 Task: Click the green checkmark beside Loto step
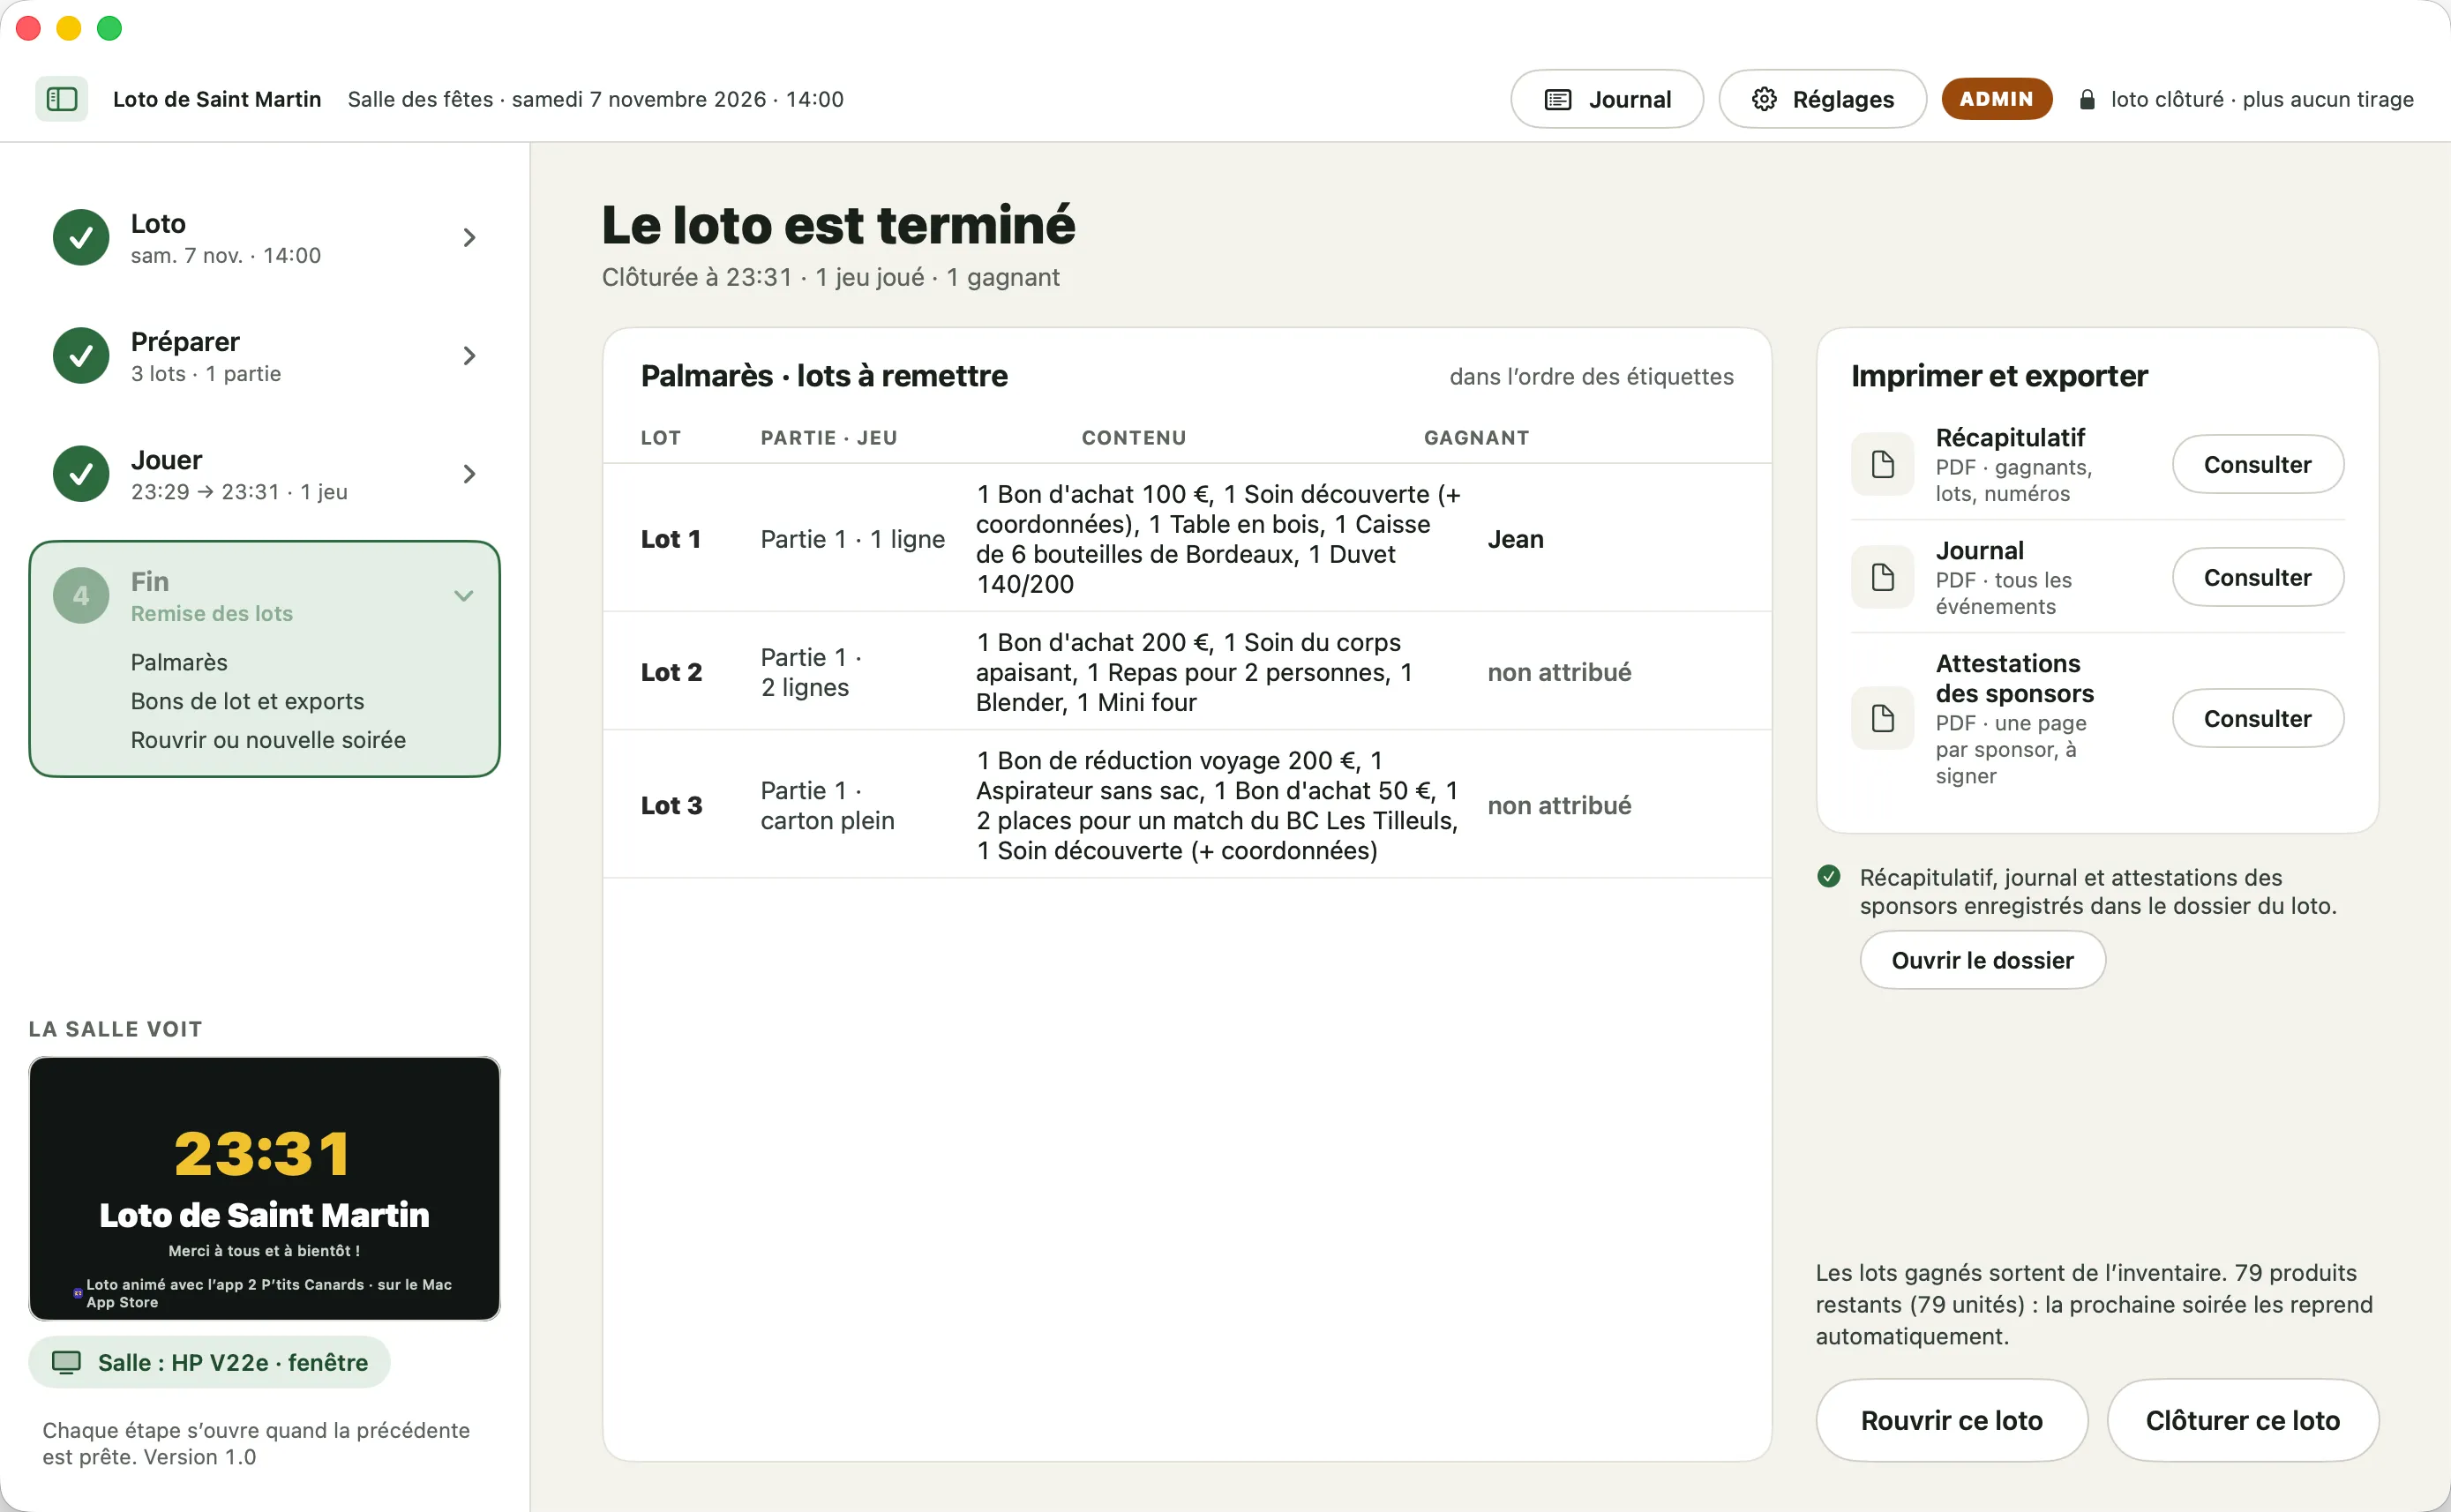[x=81, y=237]
